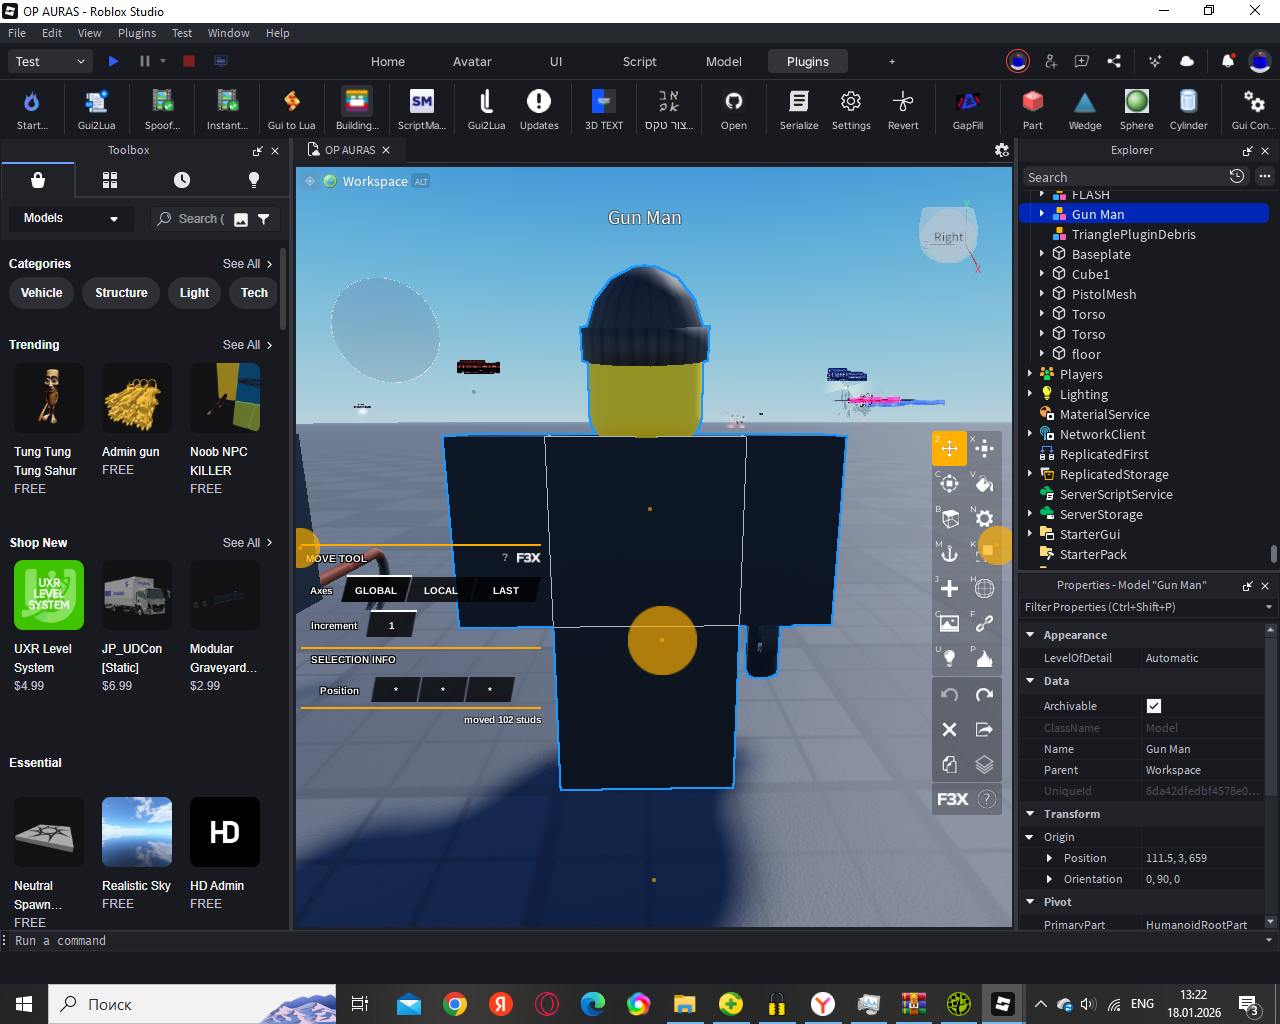Click the F3X export icon
Image resolution: width=1280 pixels, height=1024 pixels.
click(x=984, y=729)
